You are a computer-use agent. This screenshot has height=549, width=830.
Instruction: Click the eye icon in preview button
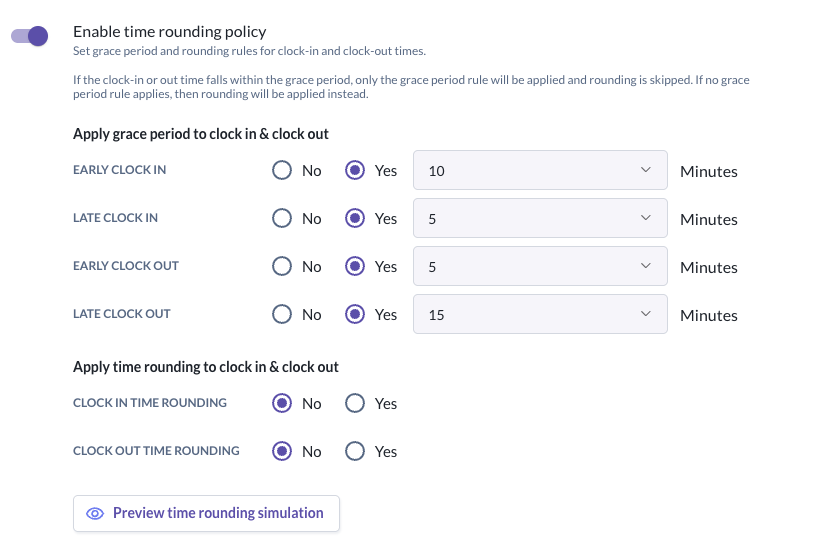pos(95,513)
